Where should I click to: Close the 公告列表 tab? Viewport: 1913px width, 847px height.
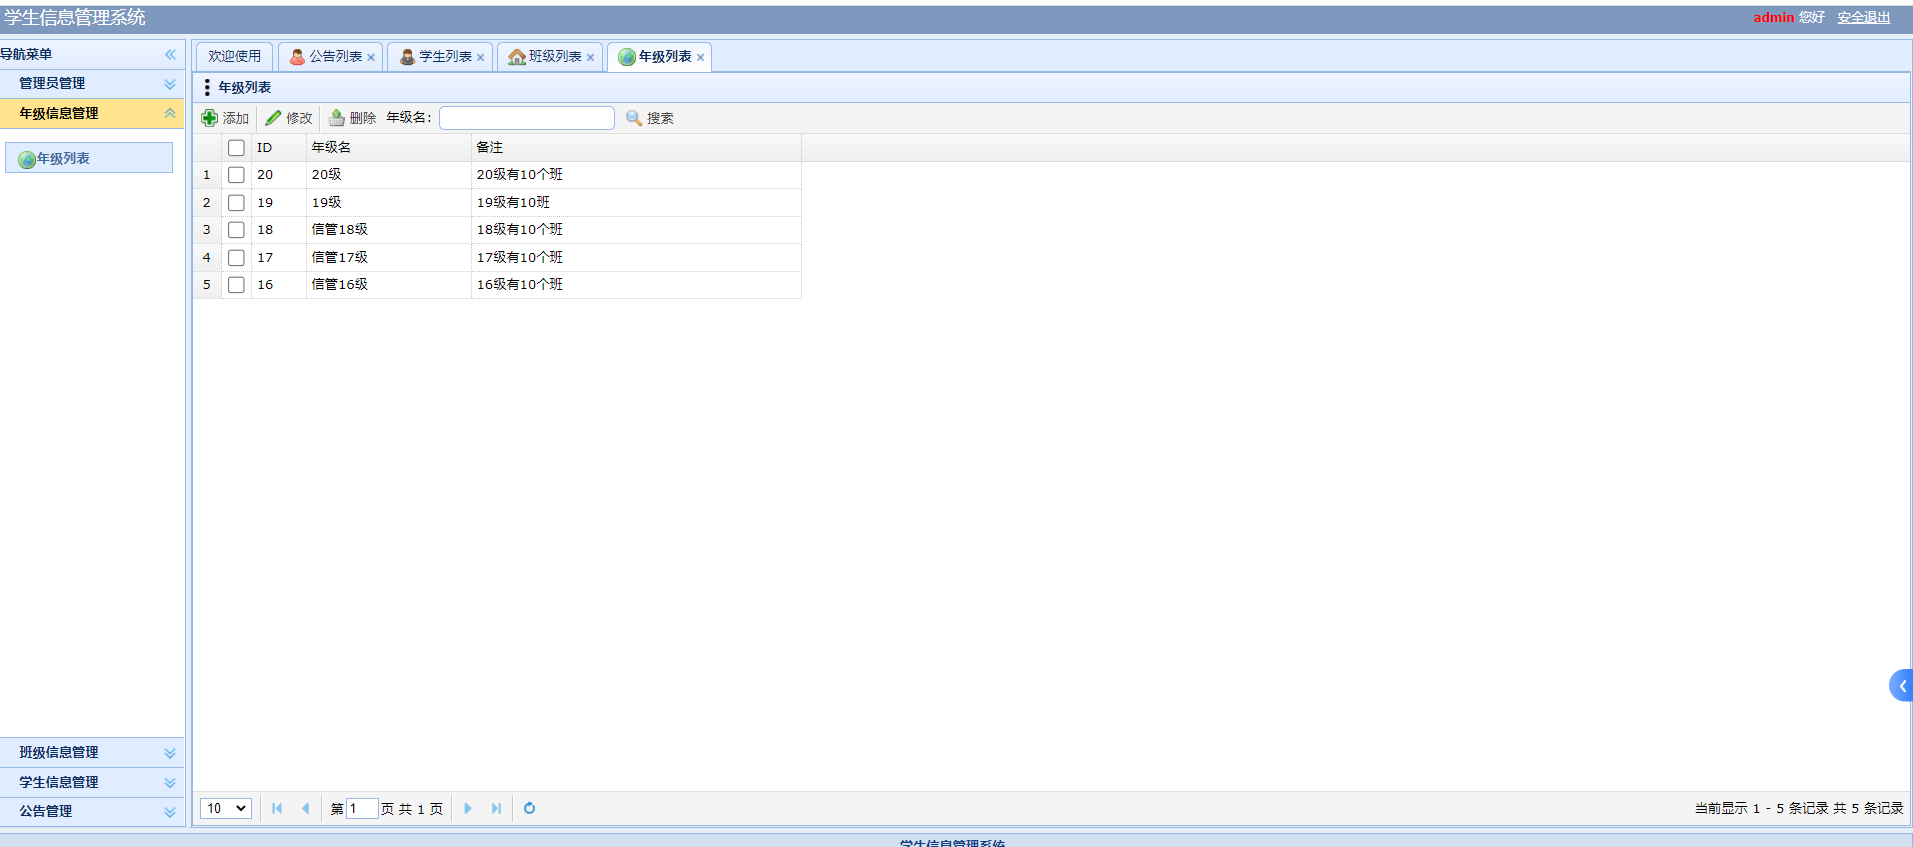(371, 57)
